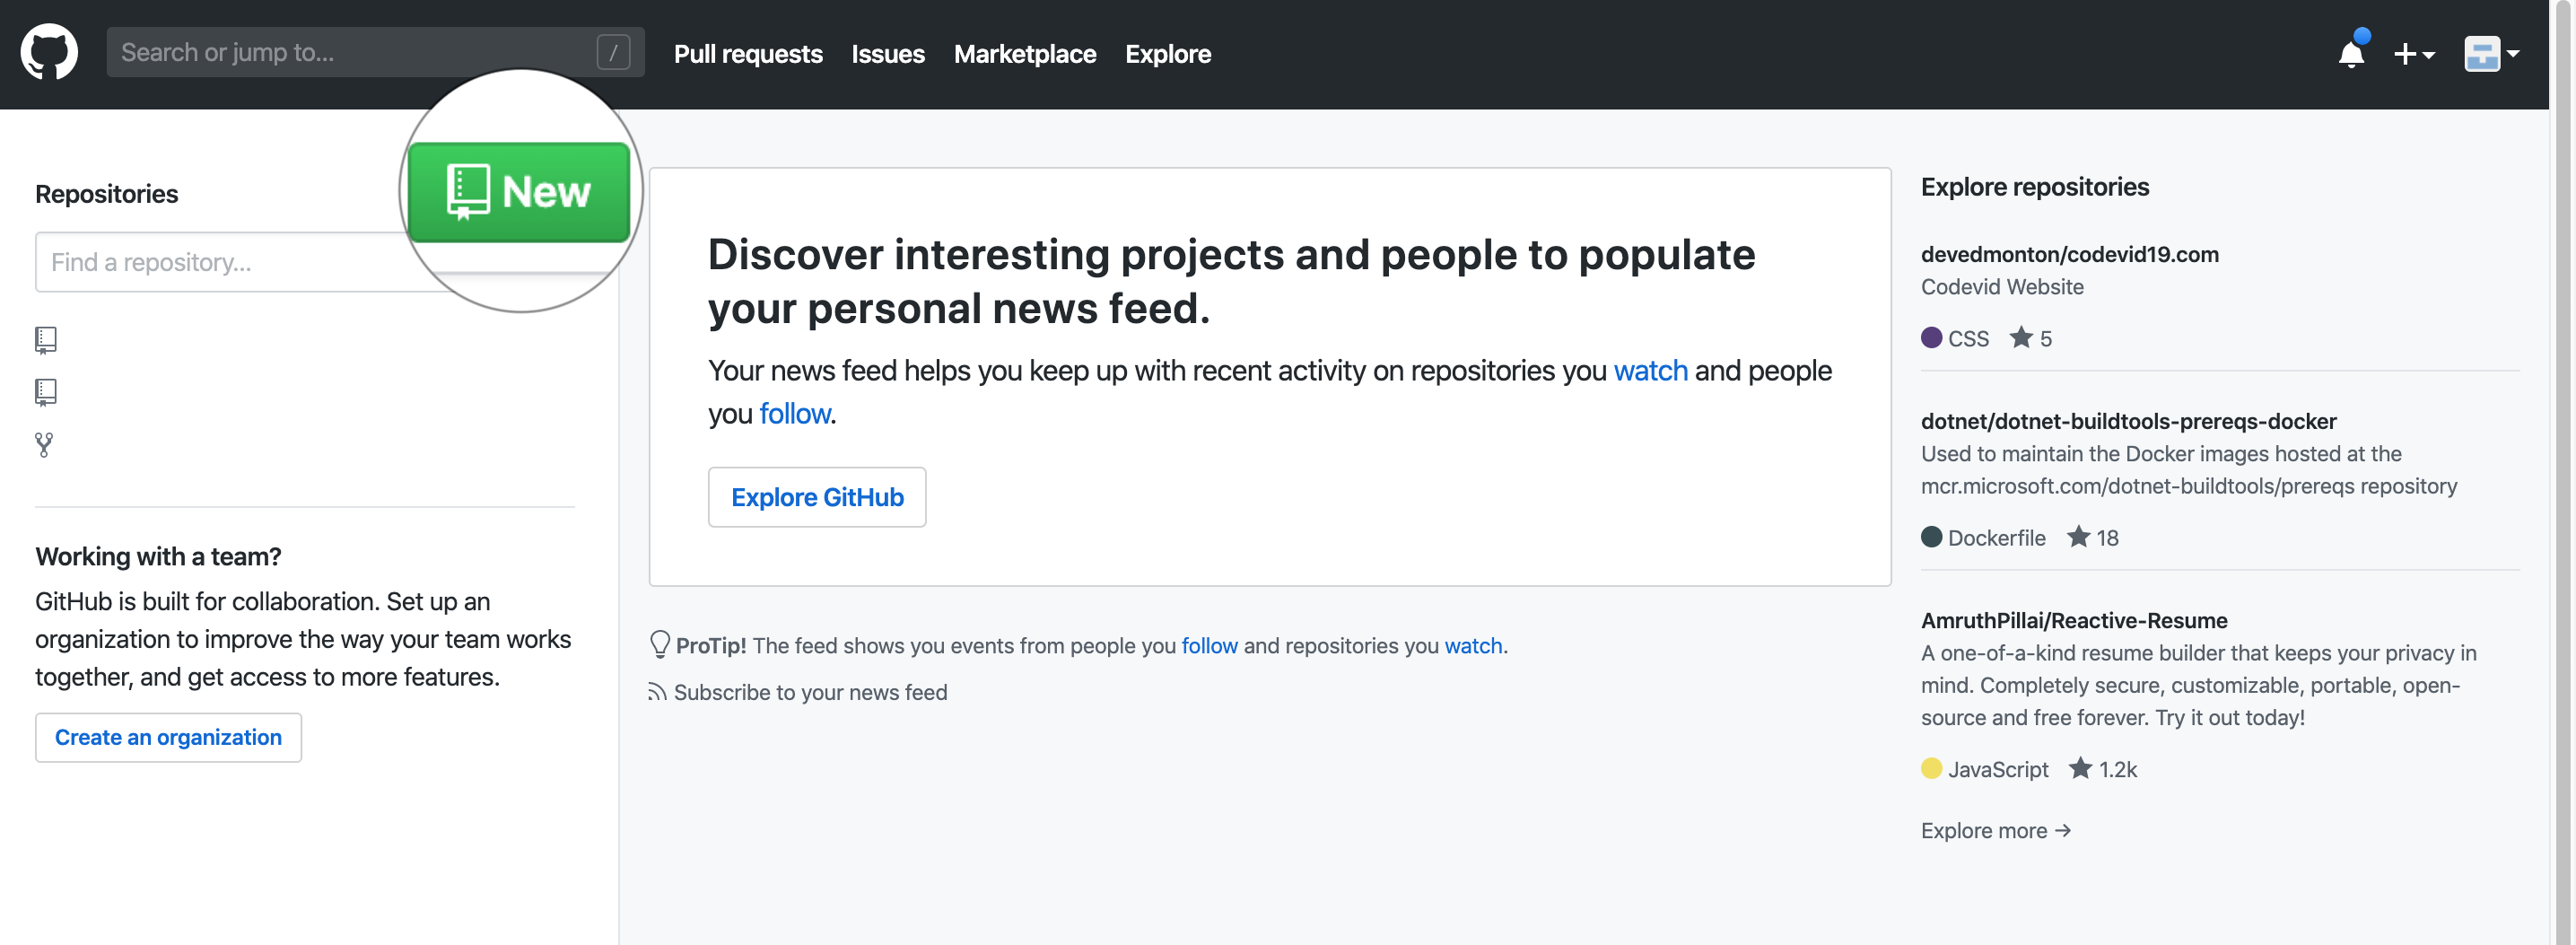Open the Issues page
The width and height of the screenshot is (2576, 945).
888,54
